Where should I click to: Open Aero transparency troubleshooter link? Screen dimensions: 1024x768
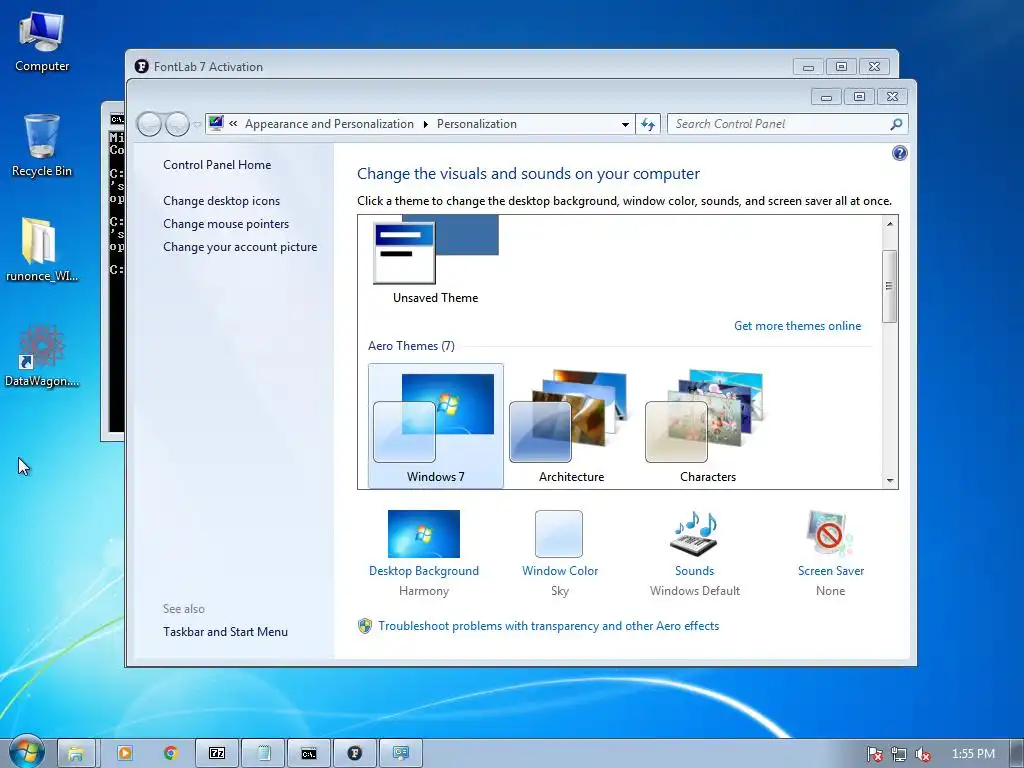coord(549,626)
